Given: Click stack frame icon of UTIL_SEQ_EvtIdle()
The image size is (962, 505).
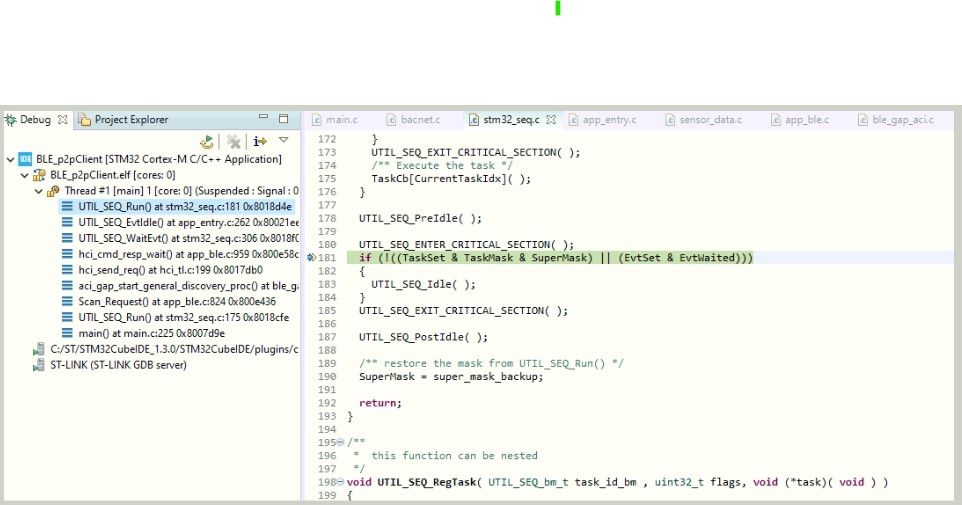Looking at the screenshot, I should 67,223.
